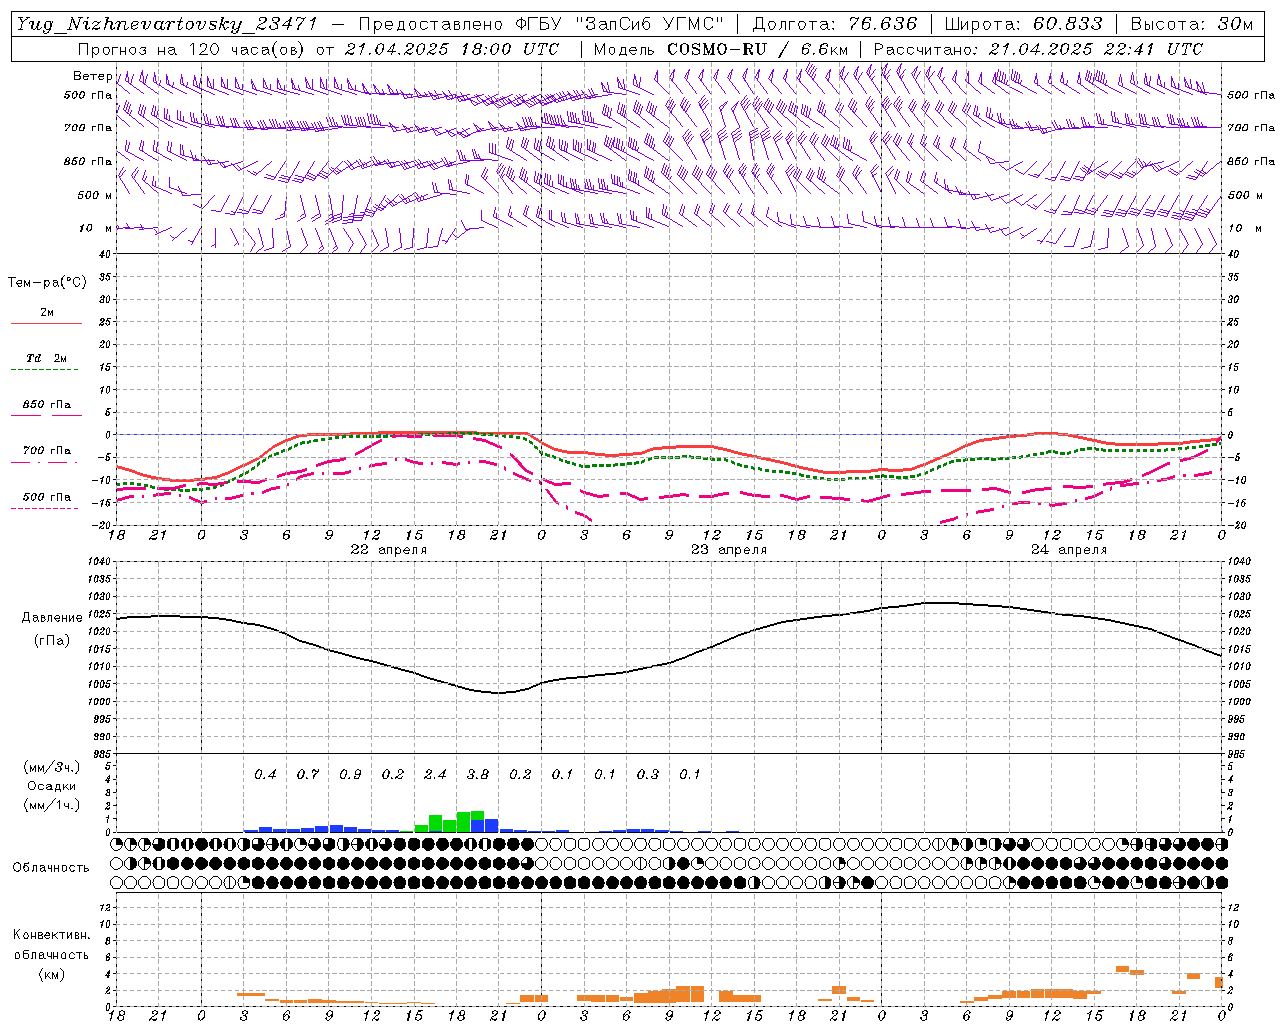This screenshot has height=1024, width=1280.
Task: Click the 0.3 precipitation total value
Action: point(648,774)
